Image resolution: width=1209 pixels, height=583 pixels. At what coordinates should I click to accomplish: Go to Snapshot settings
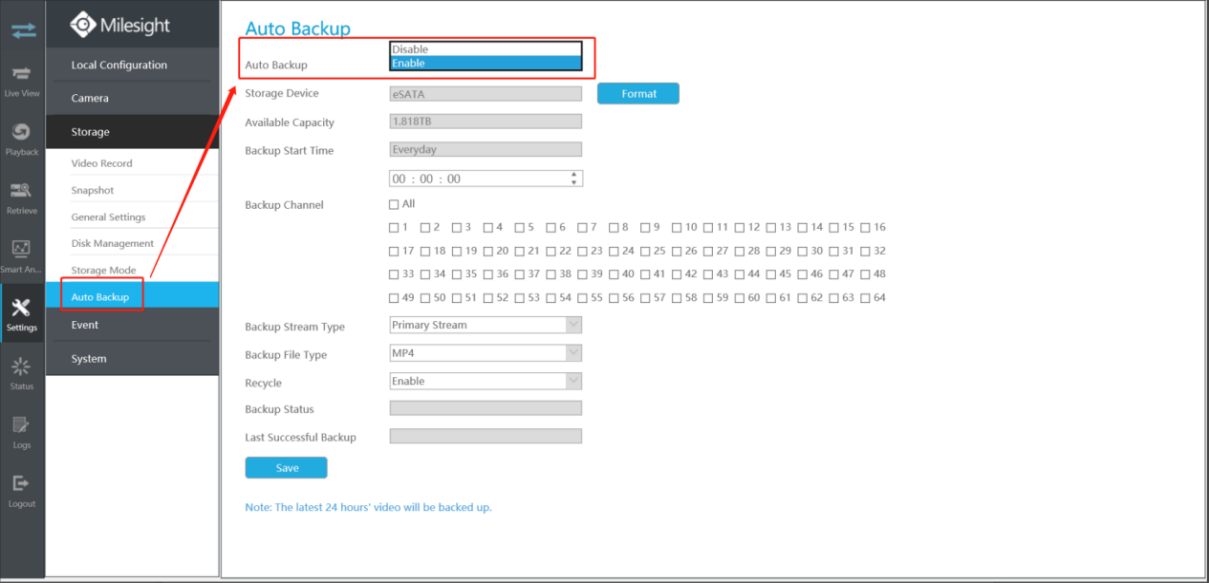tap(92, 190)
